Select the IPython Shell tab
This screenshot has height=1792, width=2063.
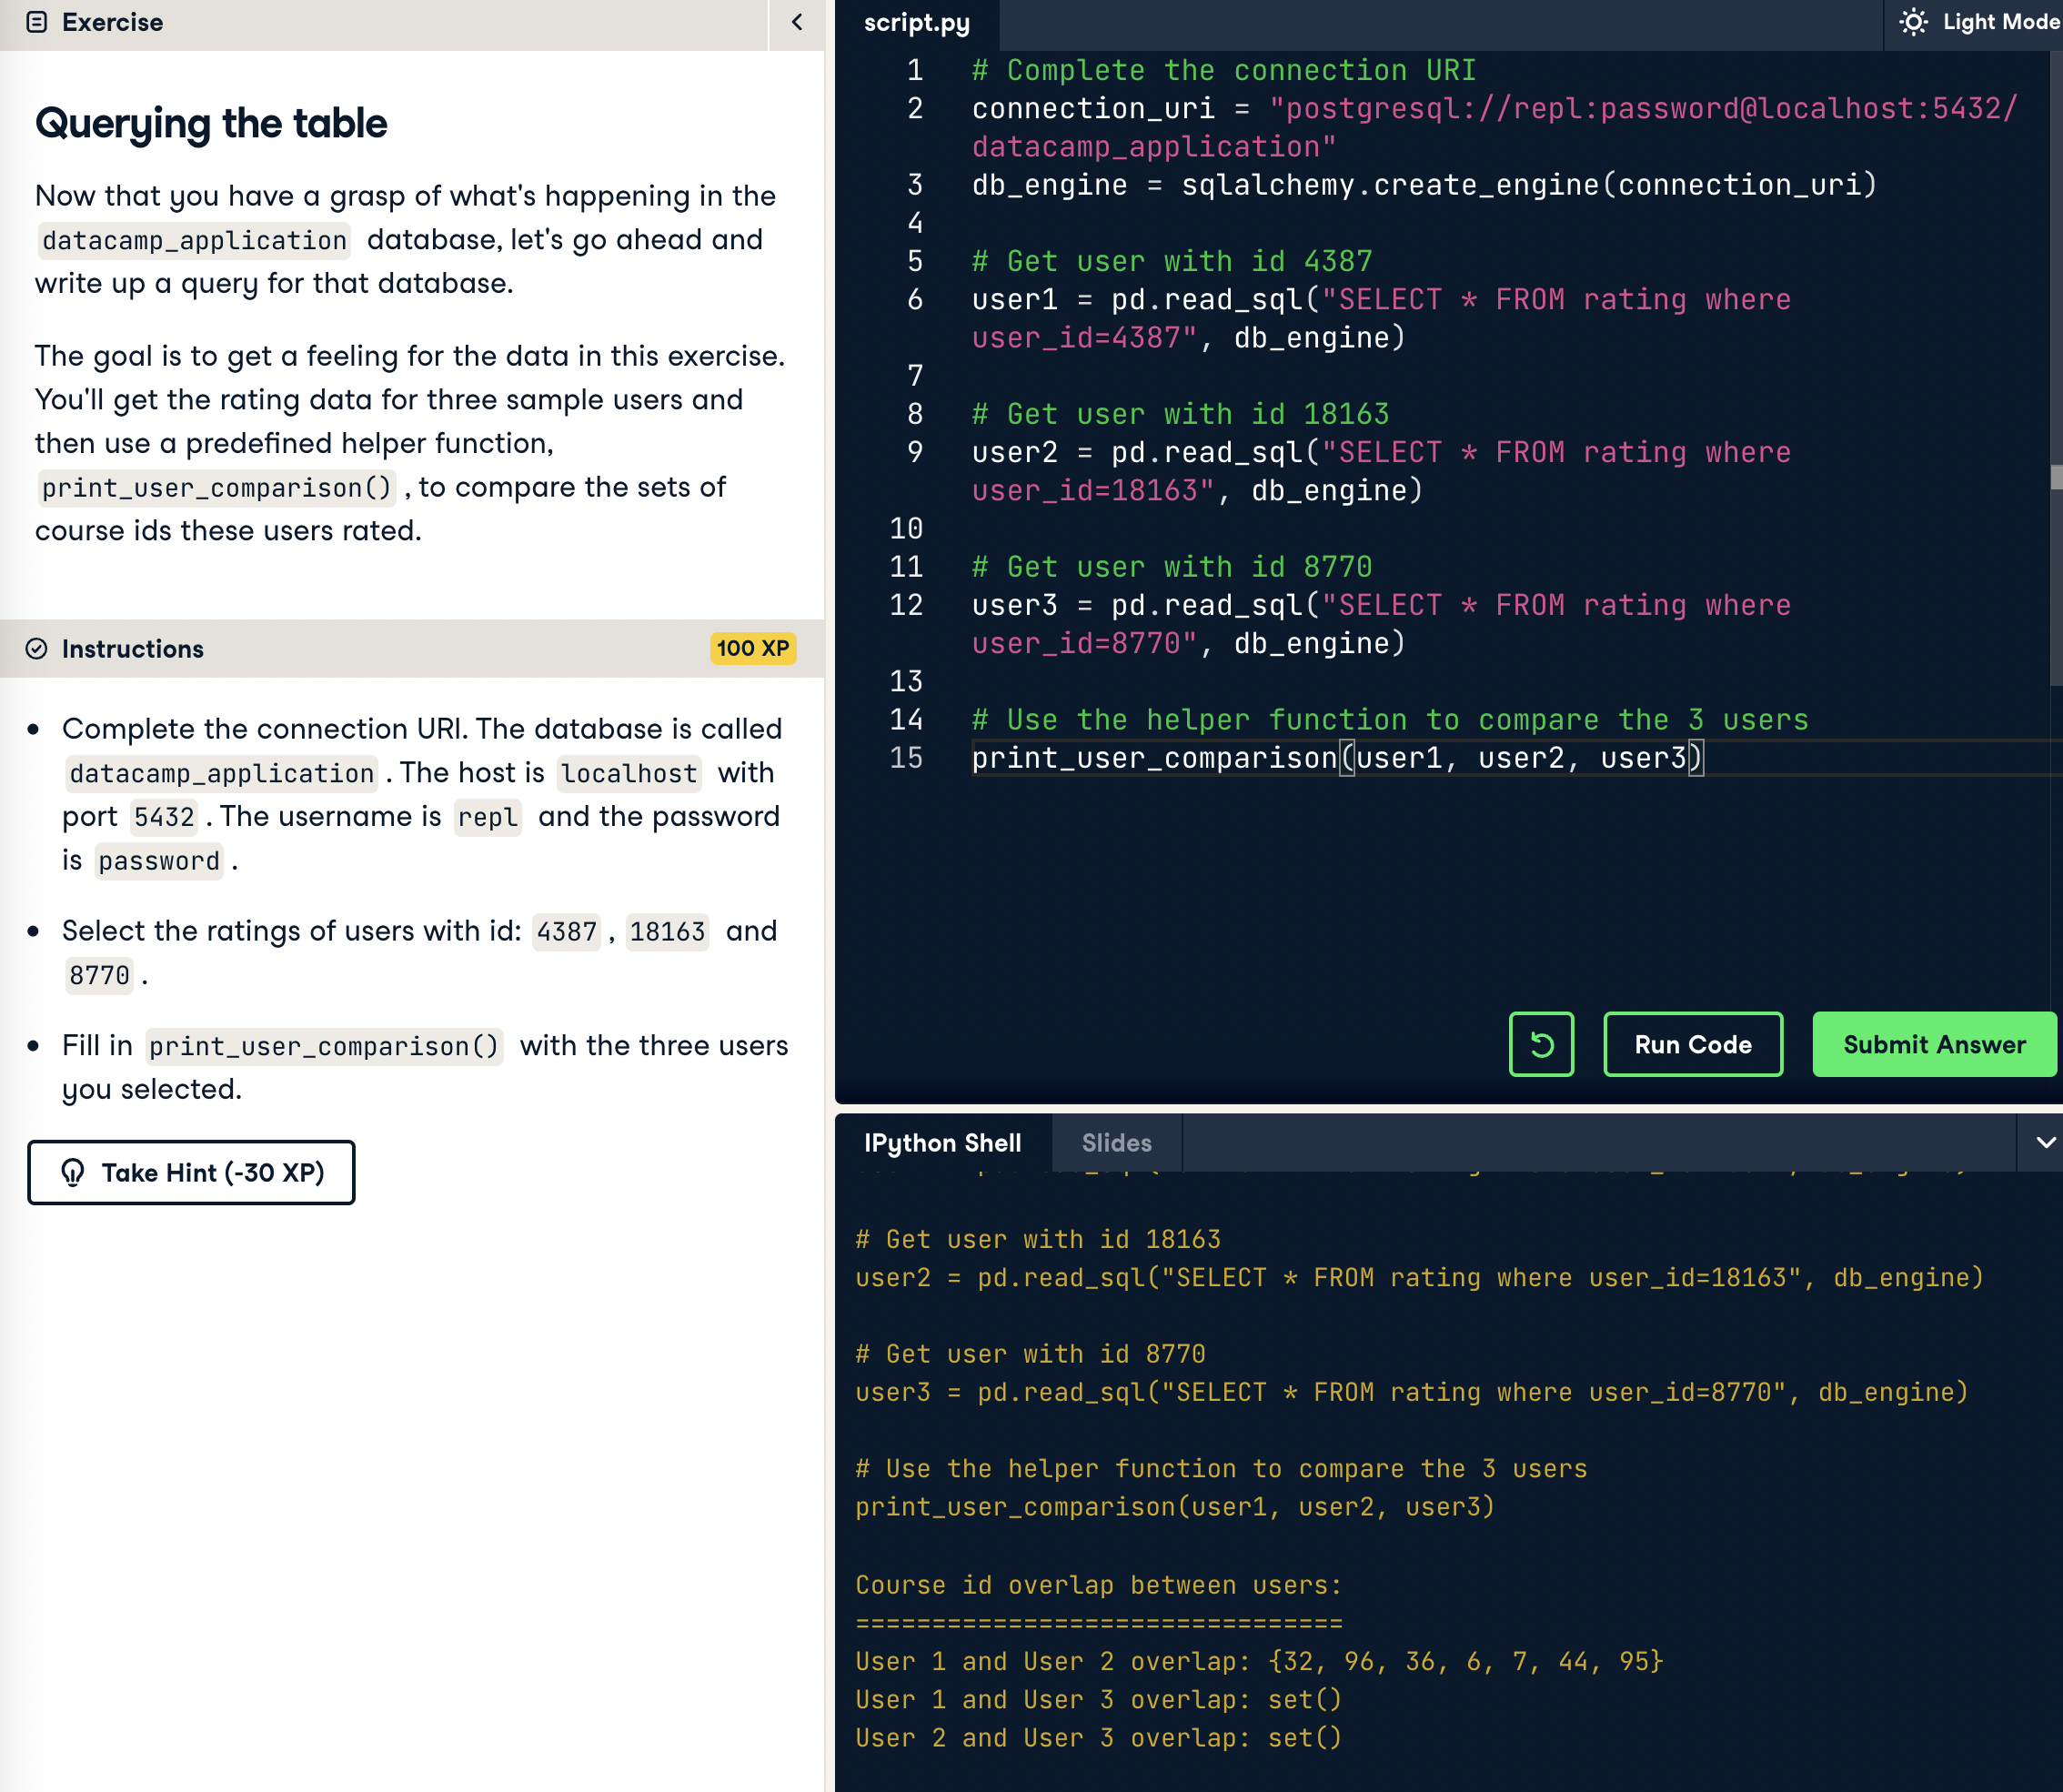(942, 1143)
